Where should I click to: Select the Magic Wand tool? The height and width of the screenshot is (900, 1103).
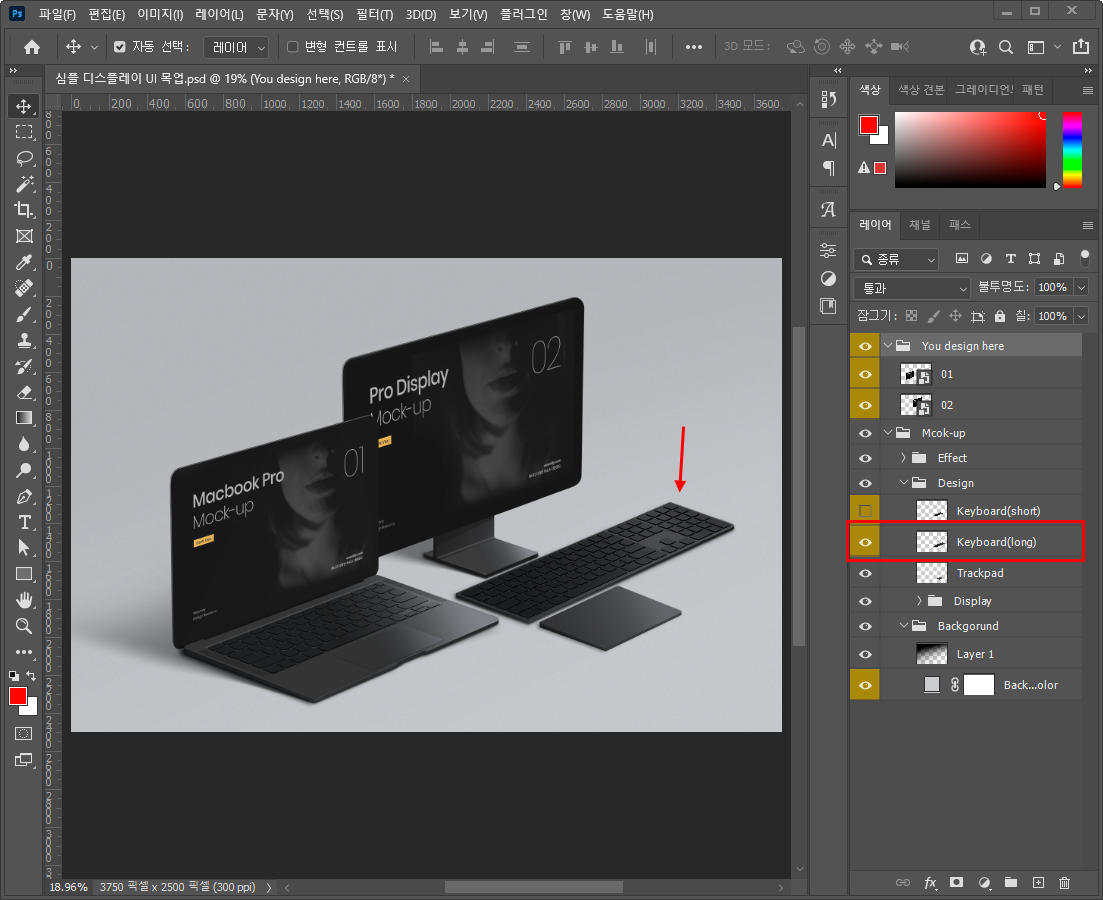(24, 184)
